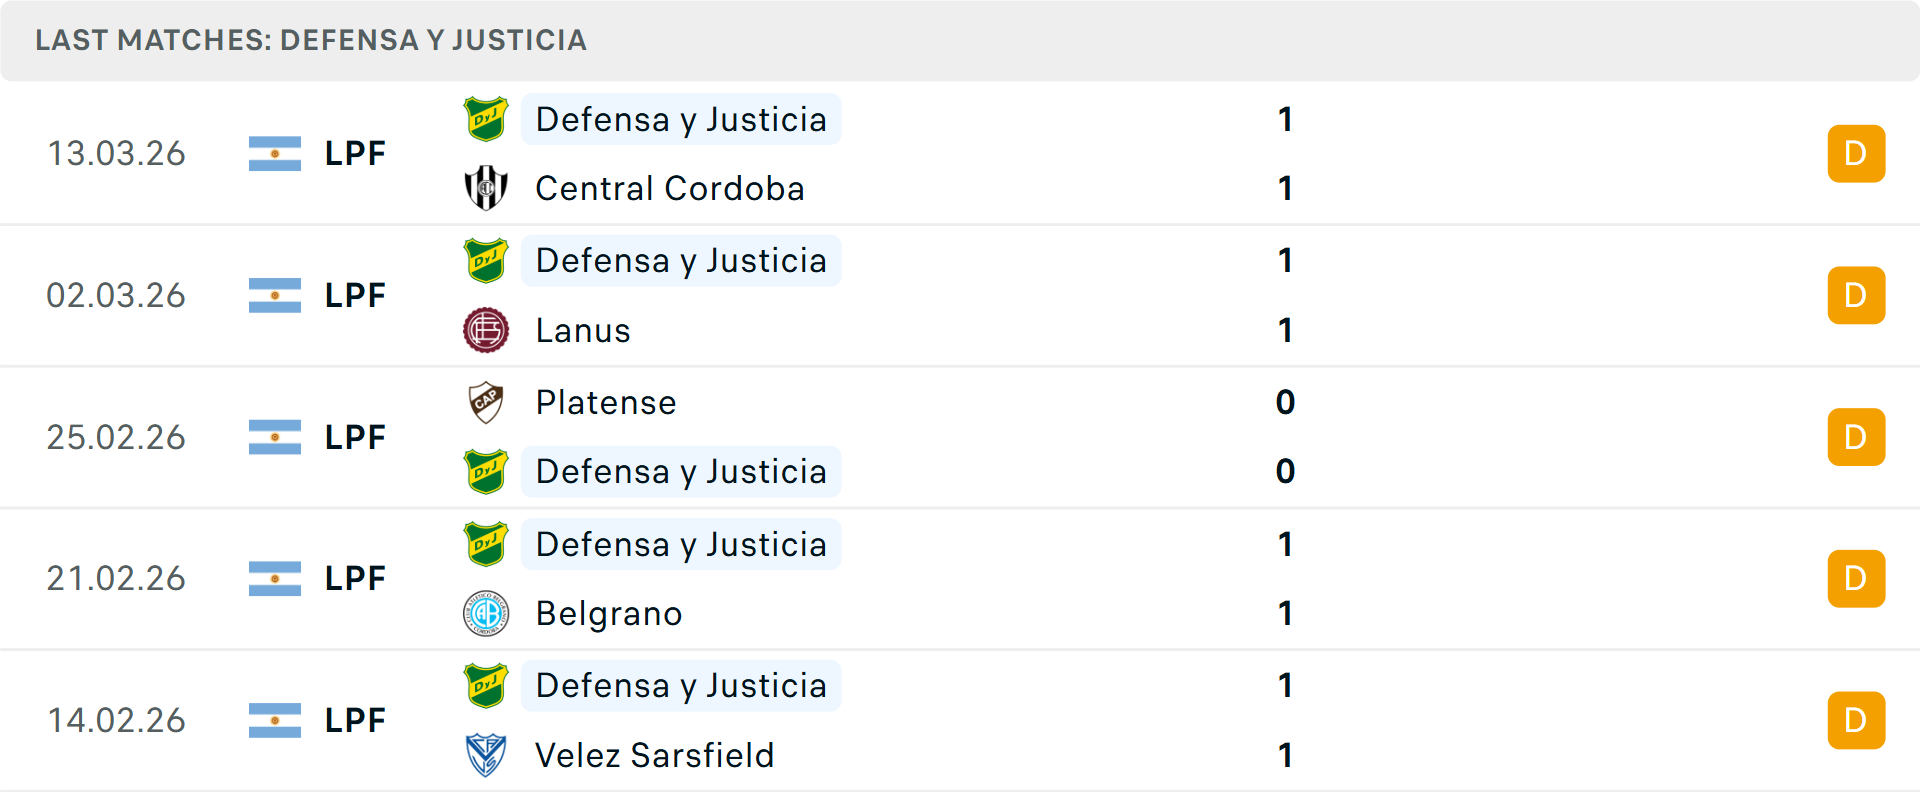Screen dimensions: 1920x792
Task: Click the LPF league label for 25.02.26
Action: click(x=355, y=437)
